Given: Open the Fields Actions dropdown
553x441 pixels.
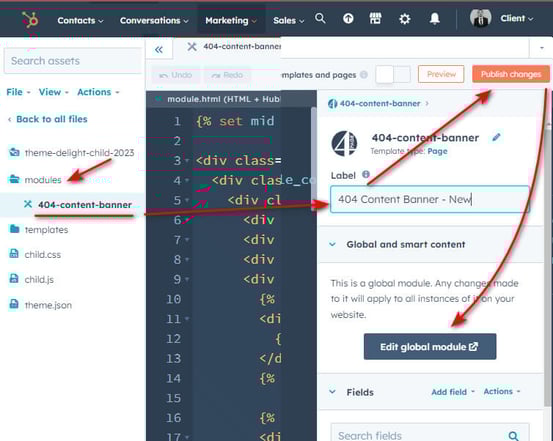Looking at the screenshot, I should click(x=502, y=391).
